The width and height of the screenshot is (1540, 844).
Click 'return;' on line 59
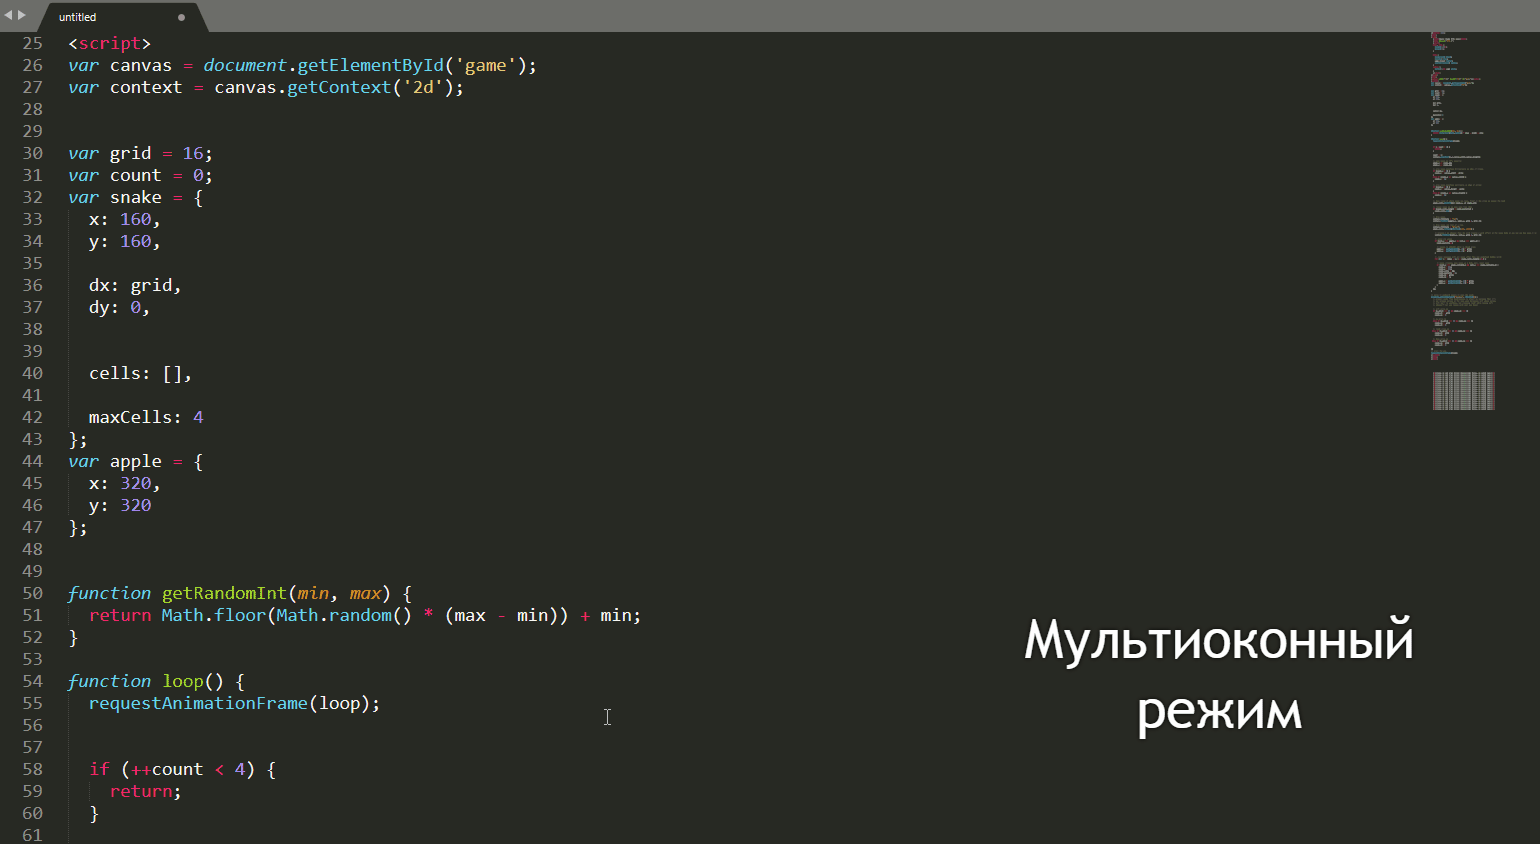point(146,791)
